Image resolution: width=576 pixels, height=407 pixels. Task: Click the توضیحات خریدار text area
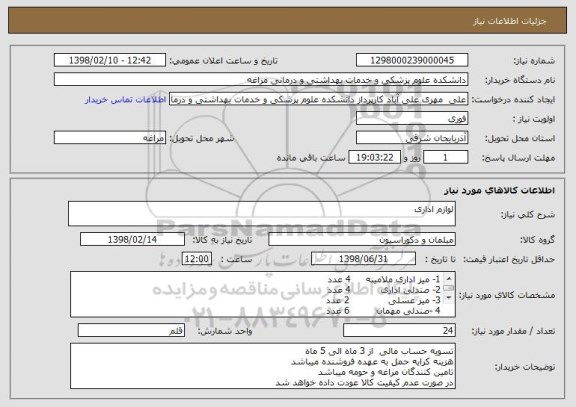[x=263, y=366]
